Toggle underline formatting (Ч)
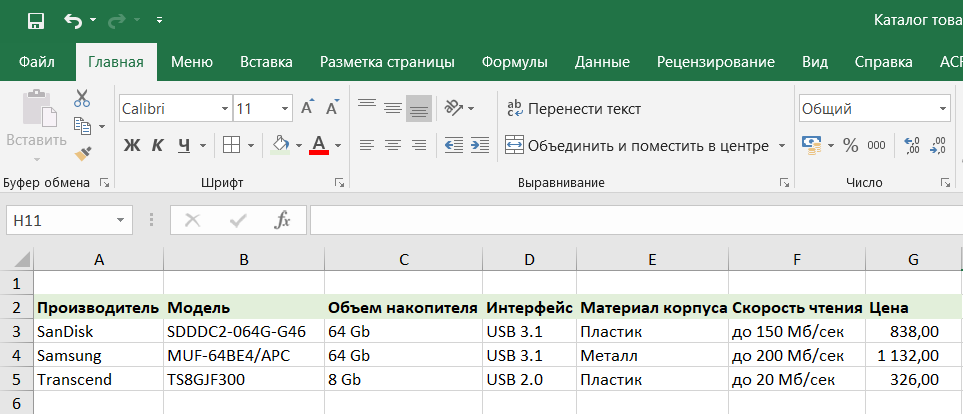Screen dimensions: 963x414 pos(184,146)
